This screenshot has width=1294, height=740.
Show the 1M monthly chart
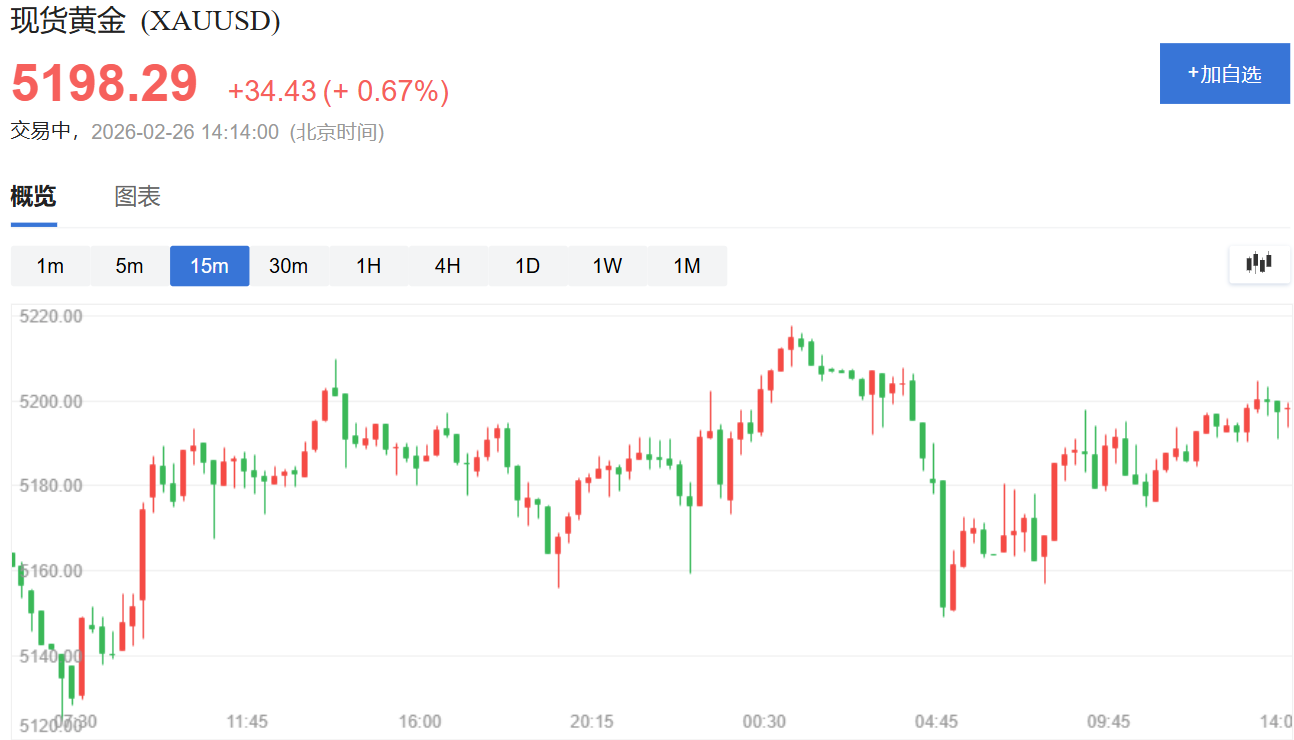pos(686,266)
